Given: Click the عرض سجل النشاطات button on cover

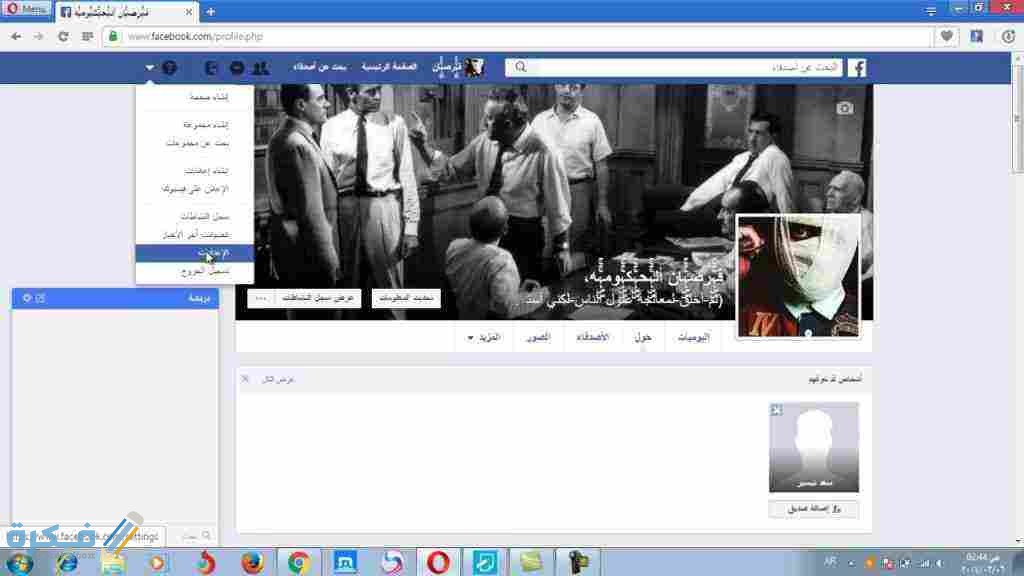Looking at the screenshot, I should click(x=318, y=298).
